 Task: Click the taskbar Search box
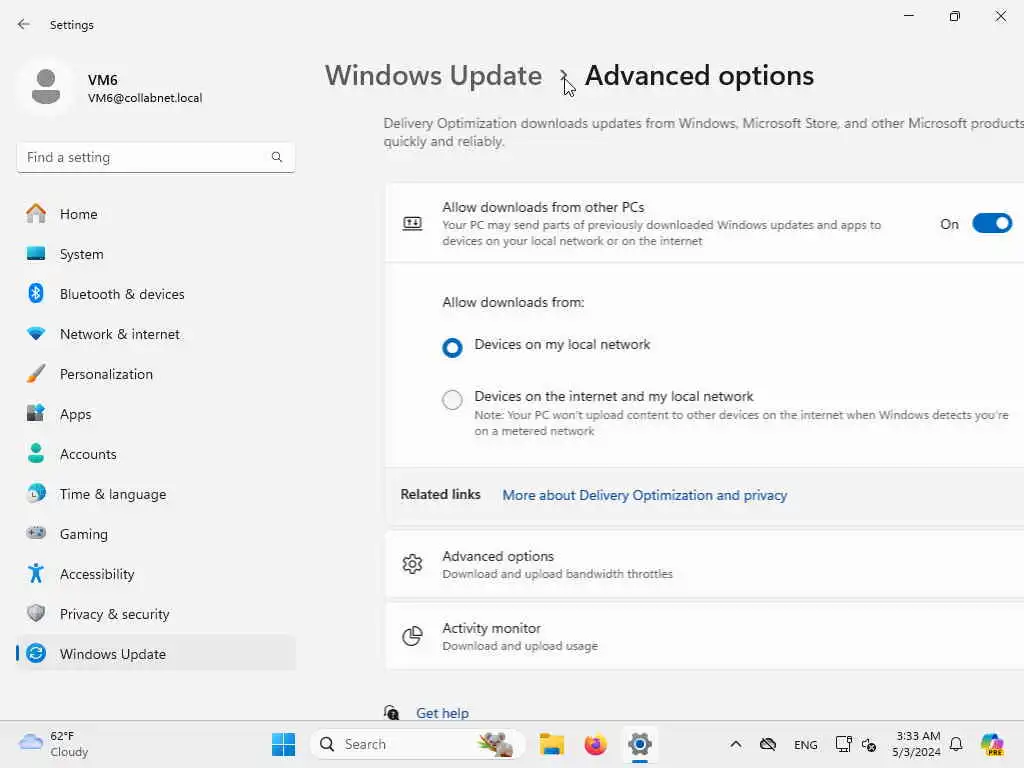click(418, 744)
